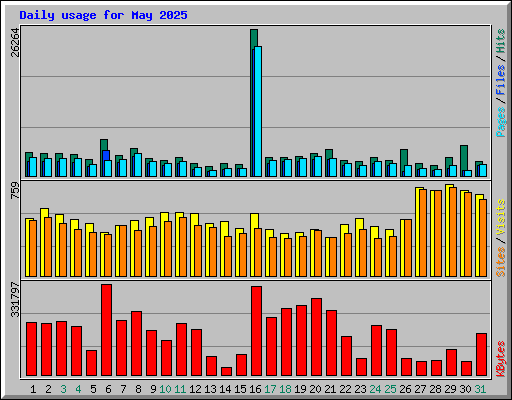
Task: Click day label "6" on the x-axis
Action: pos(108,389)
